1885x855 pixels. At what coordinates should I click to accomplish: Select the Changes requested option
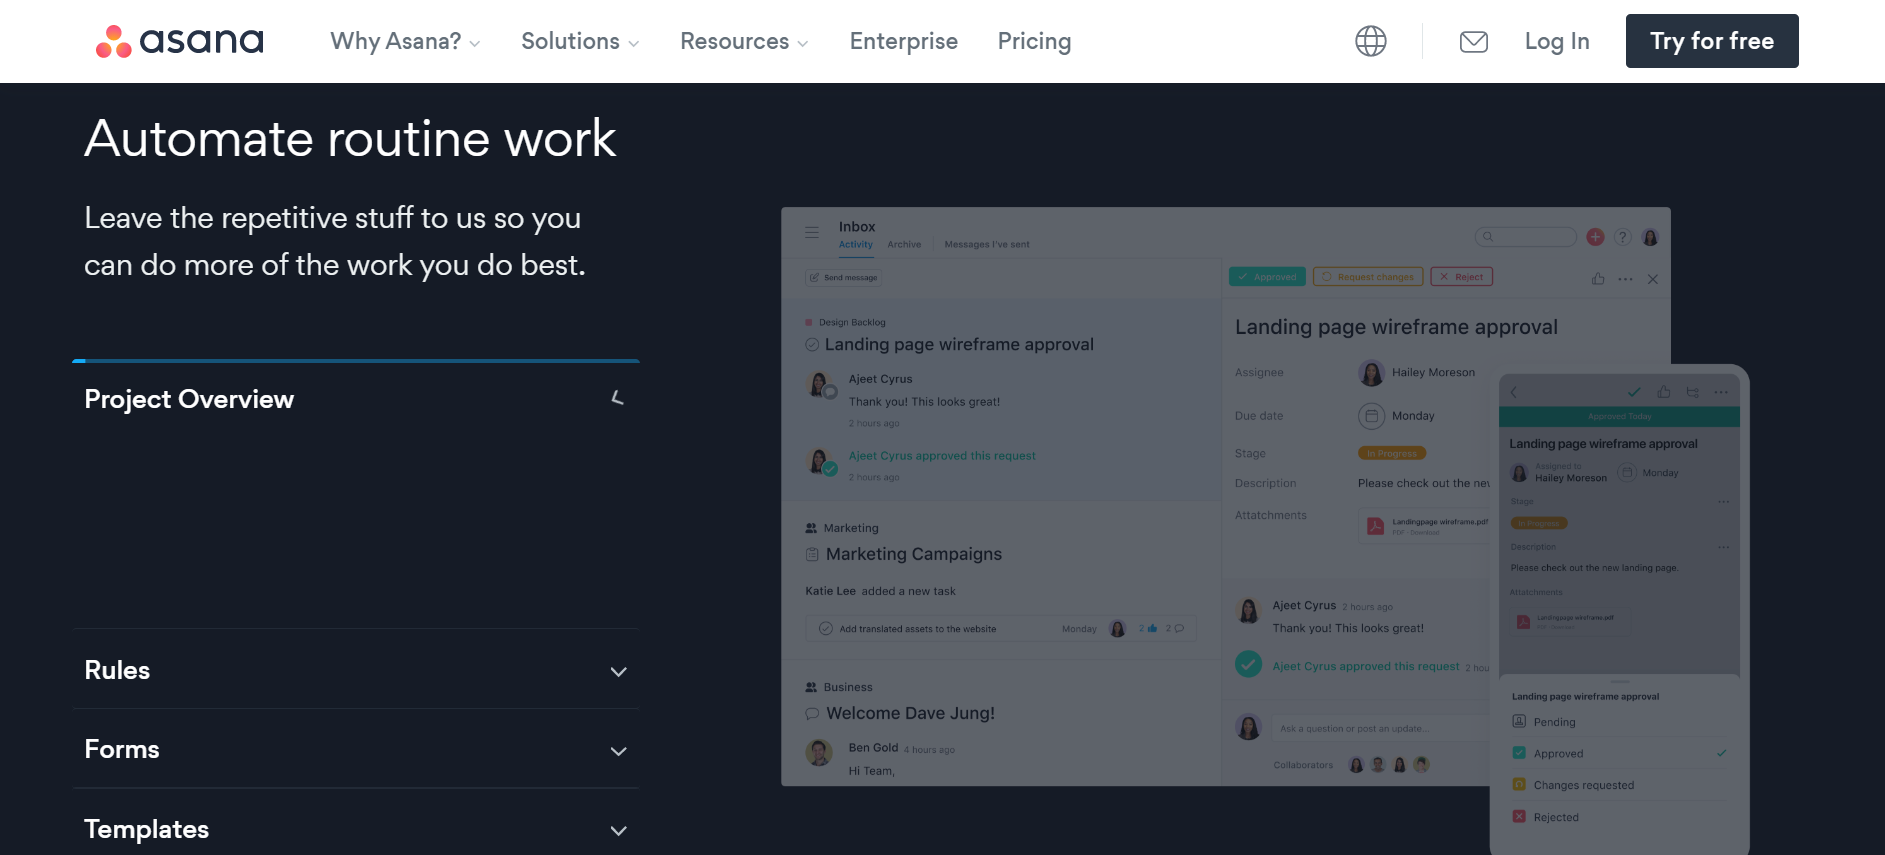(x=1620, y=786)
